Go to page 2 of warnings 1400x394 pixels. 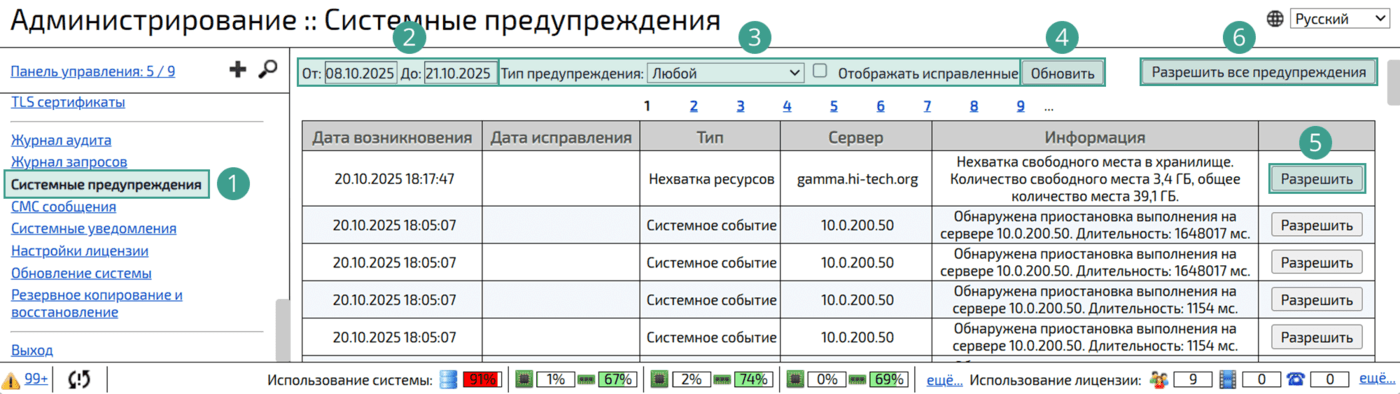click(x=693, y=106)
